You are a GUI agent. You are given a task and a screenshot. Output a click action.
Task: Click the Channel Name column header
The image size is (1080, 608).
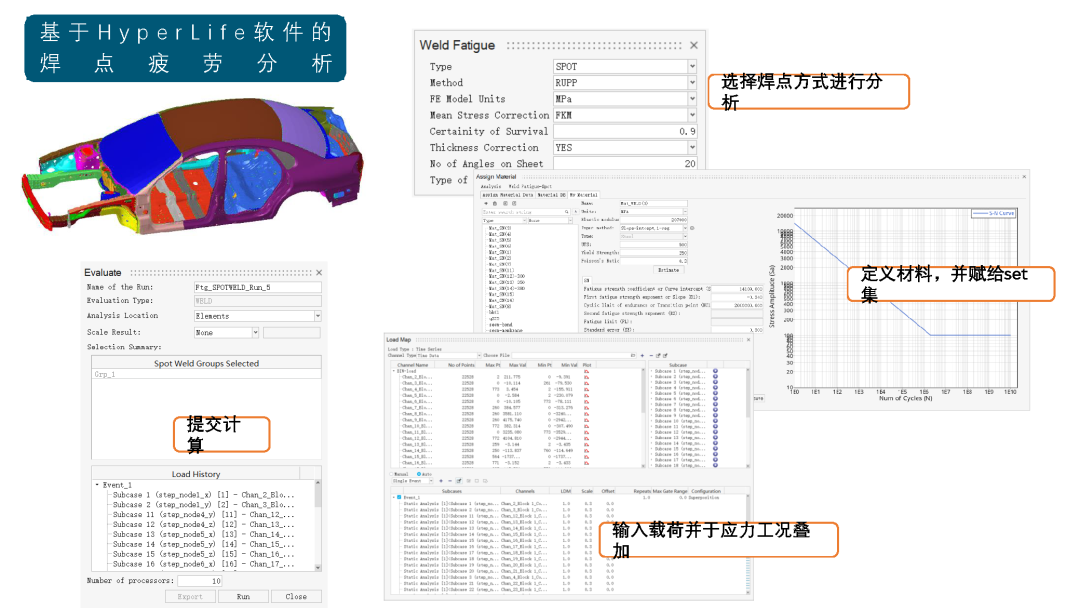[413, 365]
